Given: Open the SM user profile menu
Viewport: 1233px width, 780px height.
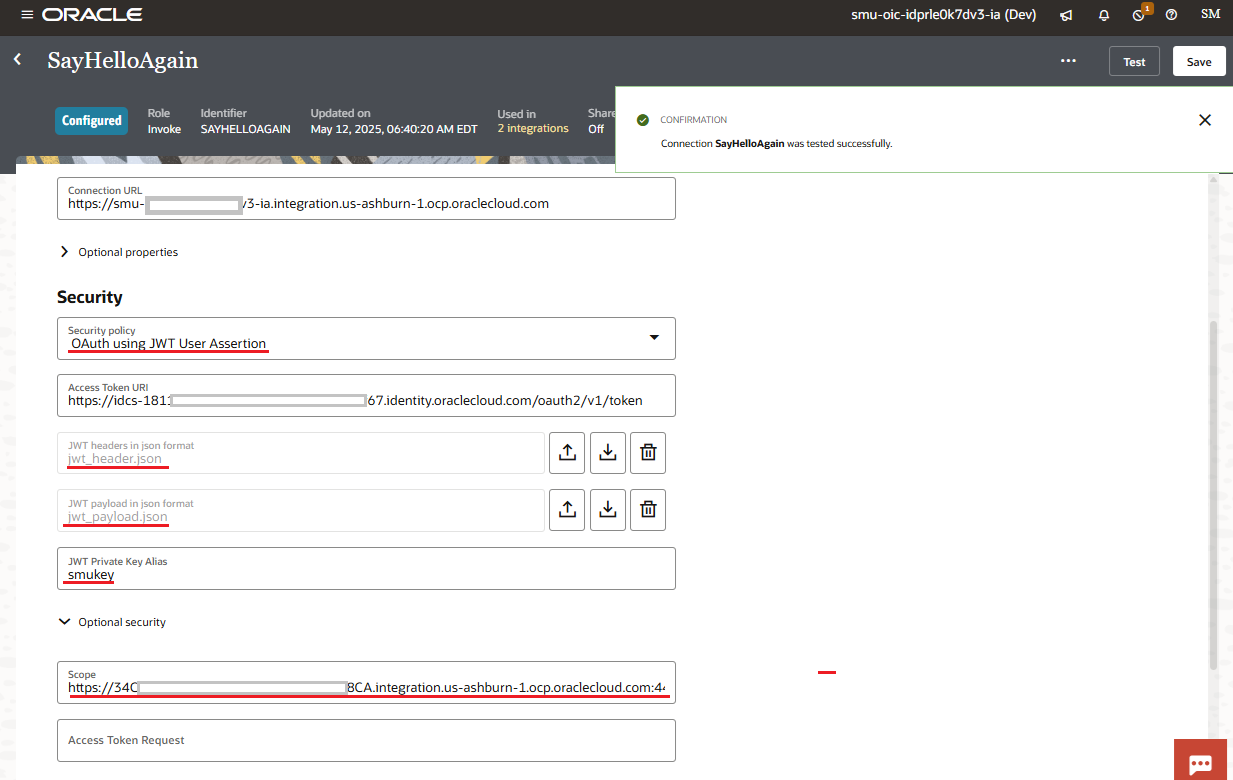Looking at the screenshot, I should pos(1210,15).
